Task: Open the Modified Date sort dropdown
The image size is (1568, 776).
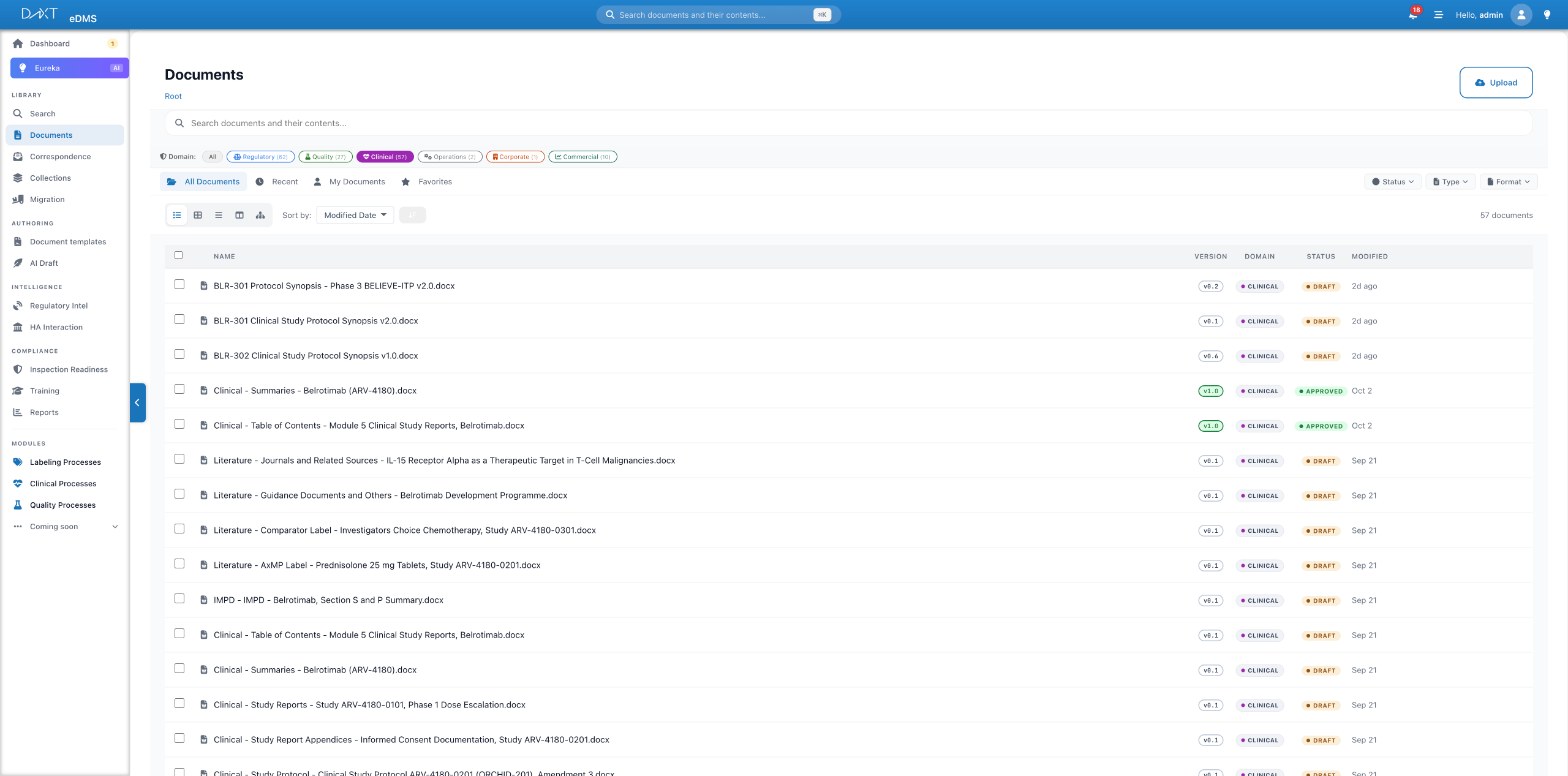Action: pos(355,215)
